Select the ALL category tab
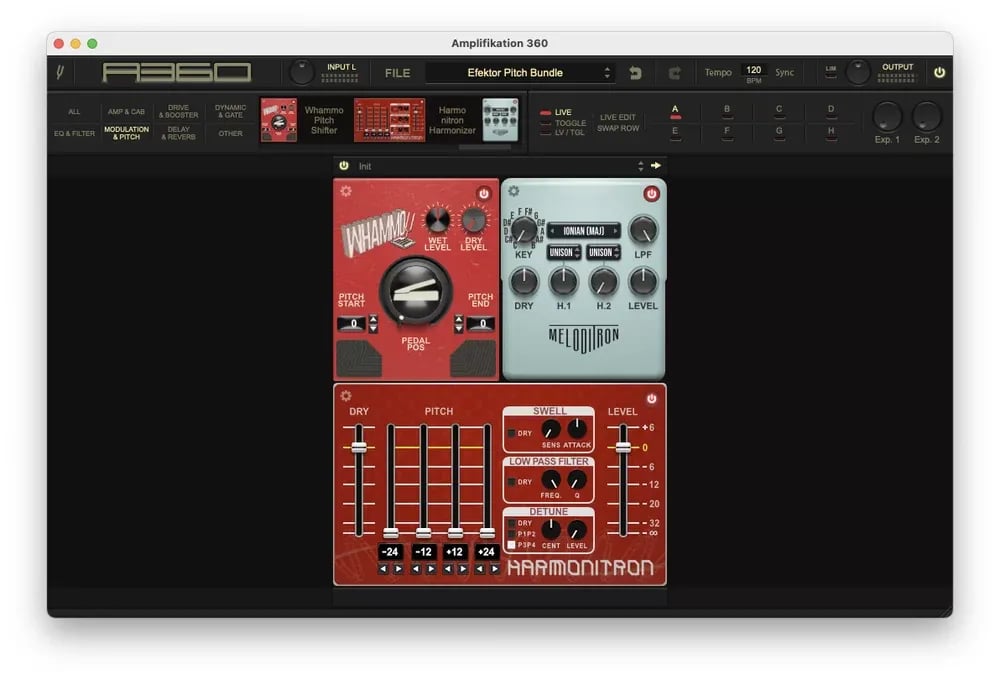 click(x=74, y=112)
